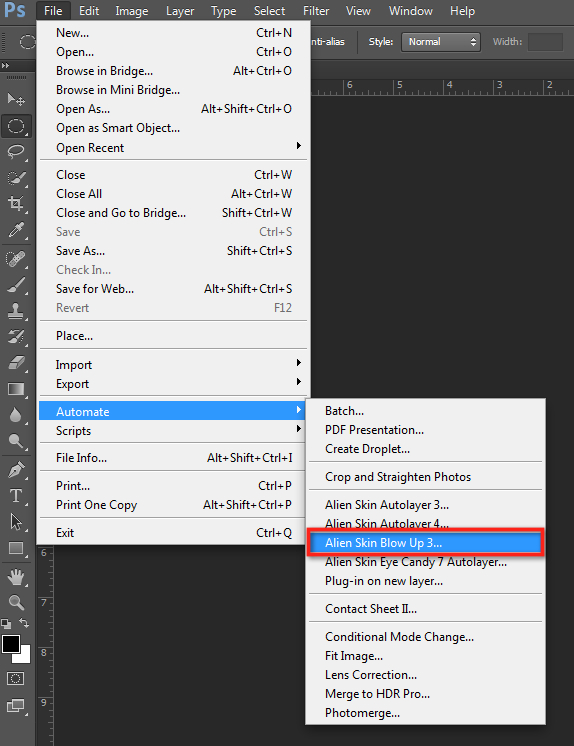
Task: Select the Pen tool
Action: (x=16, y=470)
